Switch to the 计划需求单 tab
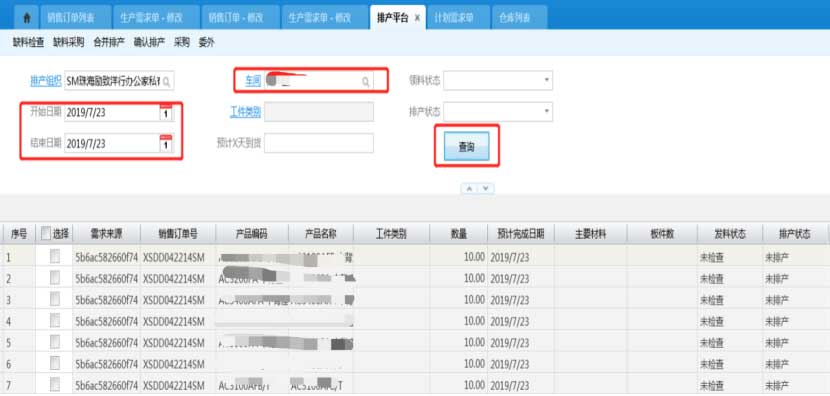The image size is (830, 396). (x=458, y=17)
